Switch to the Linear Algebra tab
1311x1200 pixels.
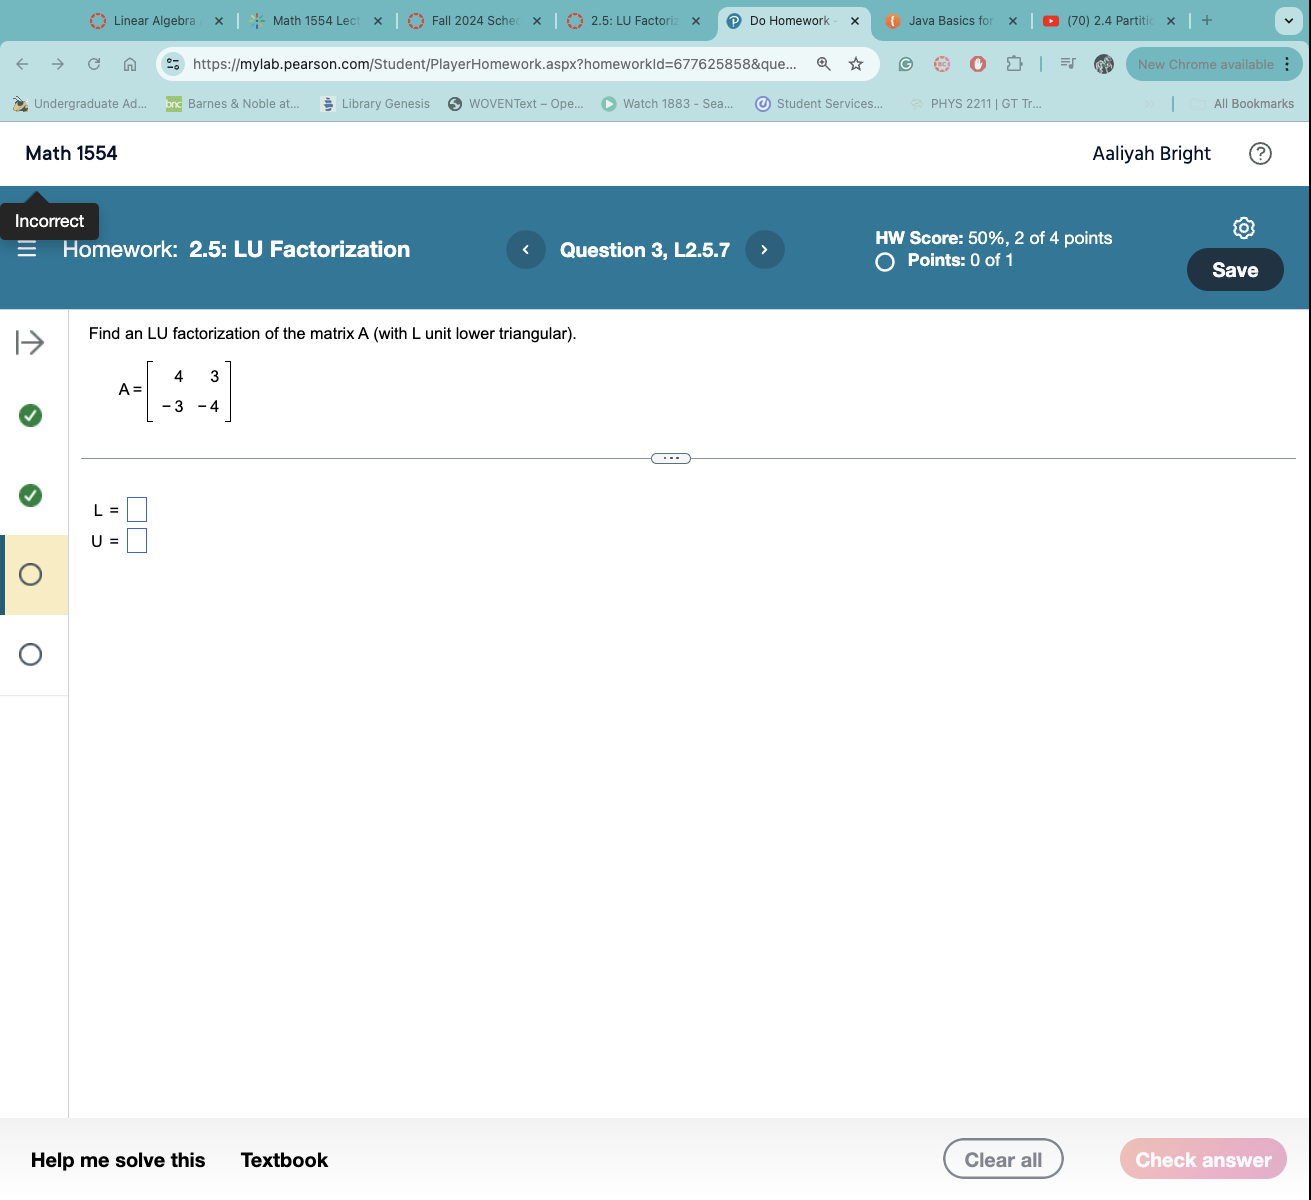[x=155, y=20]
